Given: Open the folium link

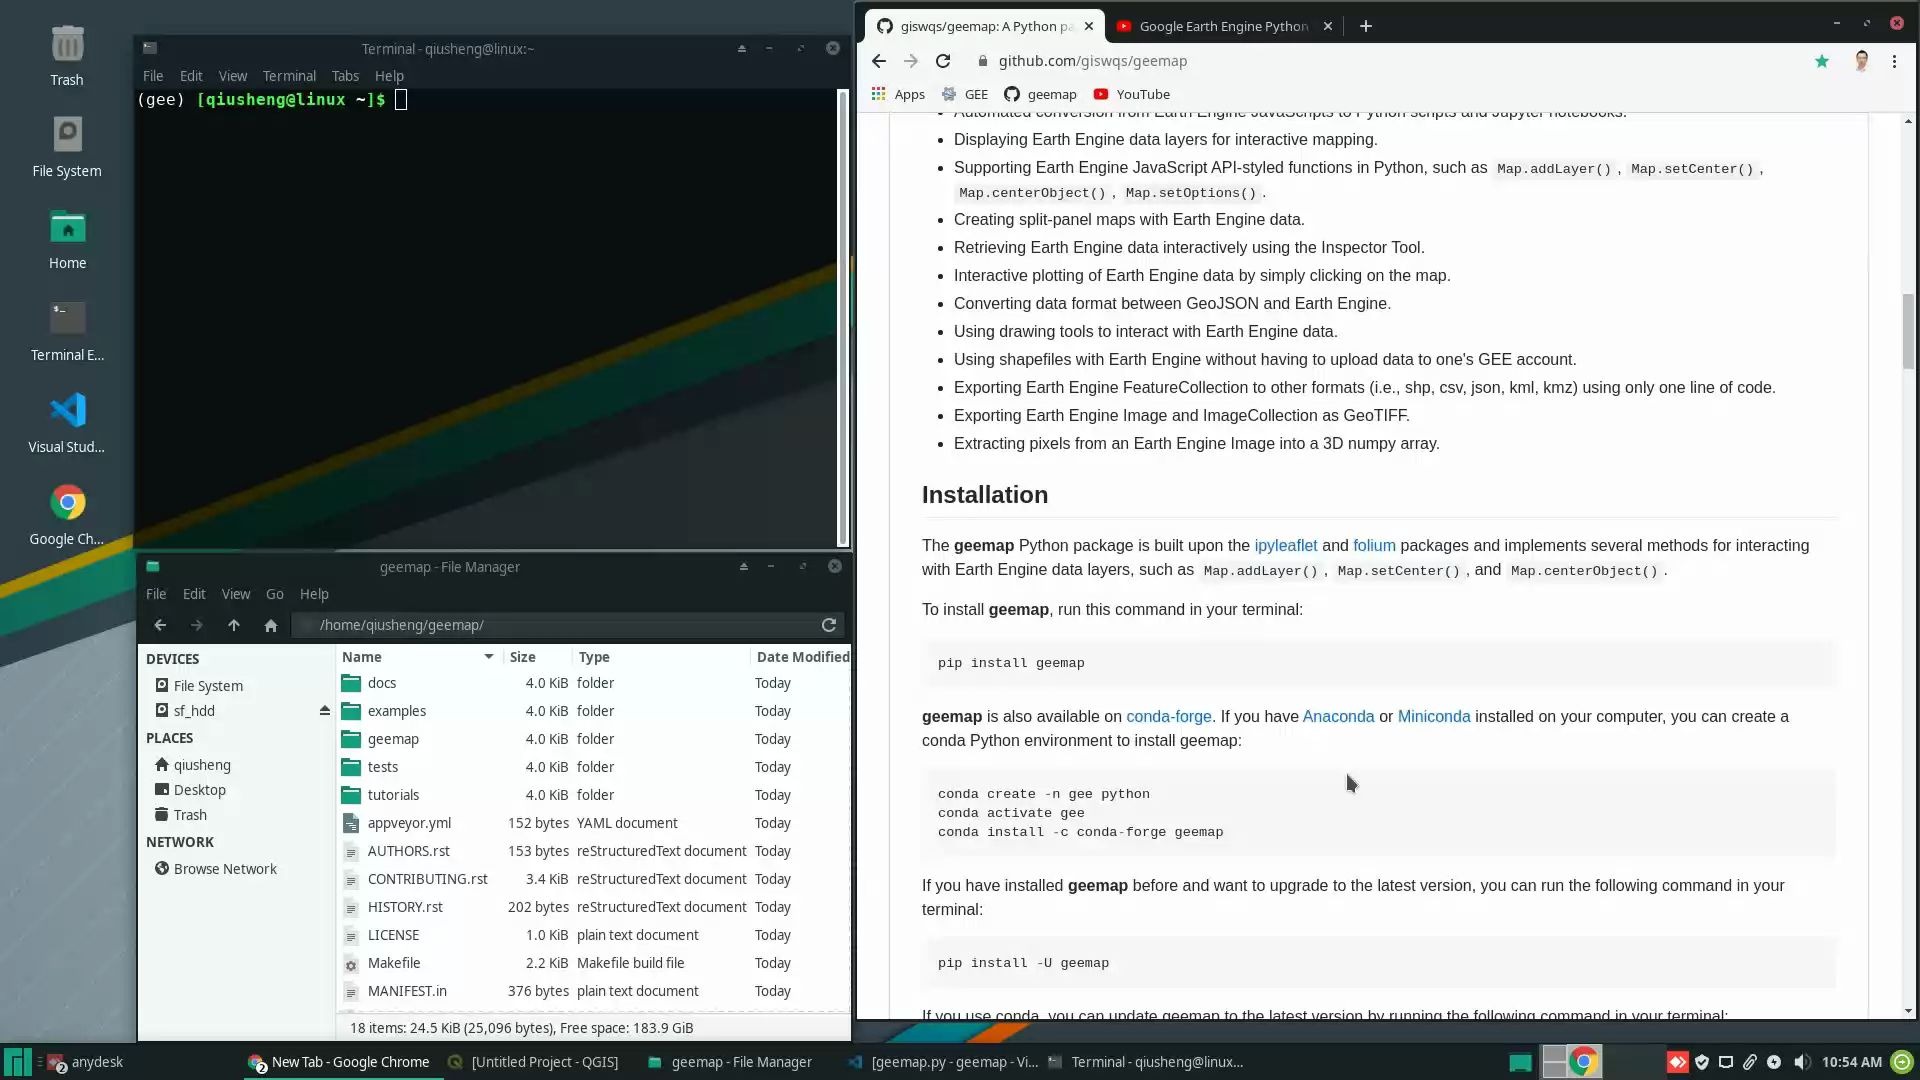Looking at the screenshot, I should (x=1374, y=546).
